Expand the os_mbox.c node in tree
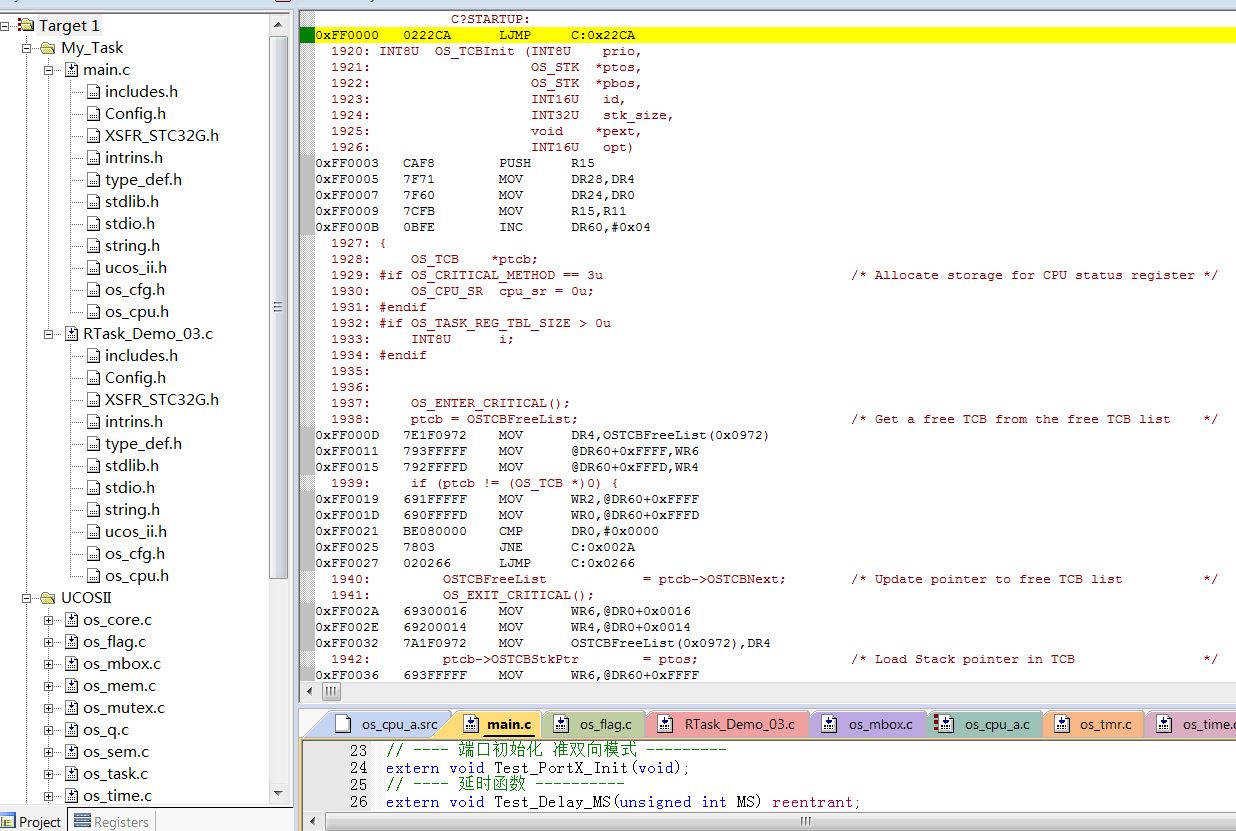 click(48, 664)
